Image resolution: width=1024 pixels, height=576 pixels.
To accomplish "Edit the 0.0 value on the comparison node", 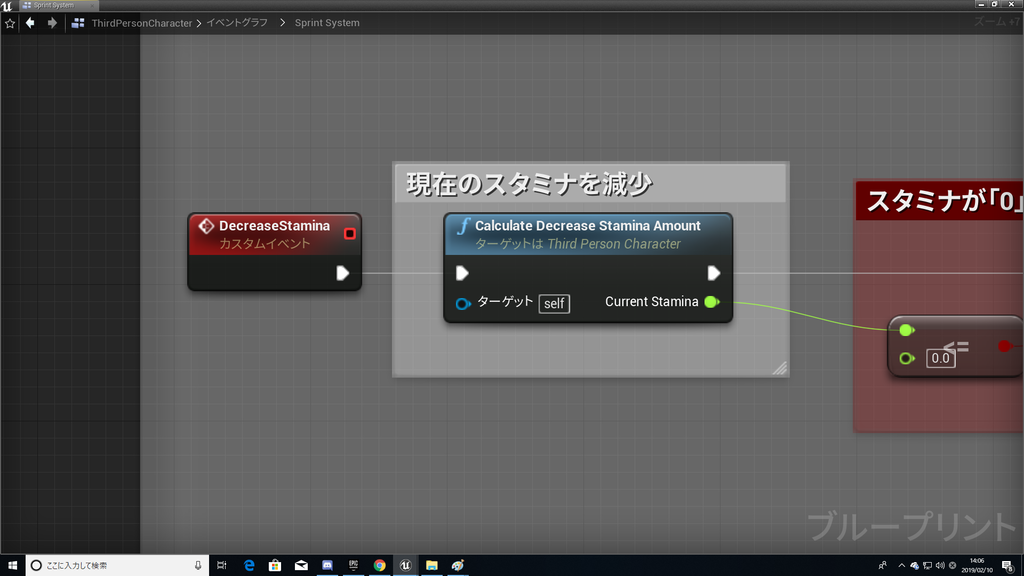I will tap(940, 358).
